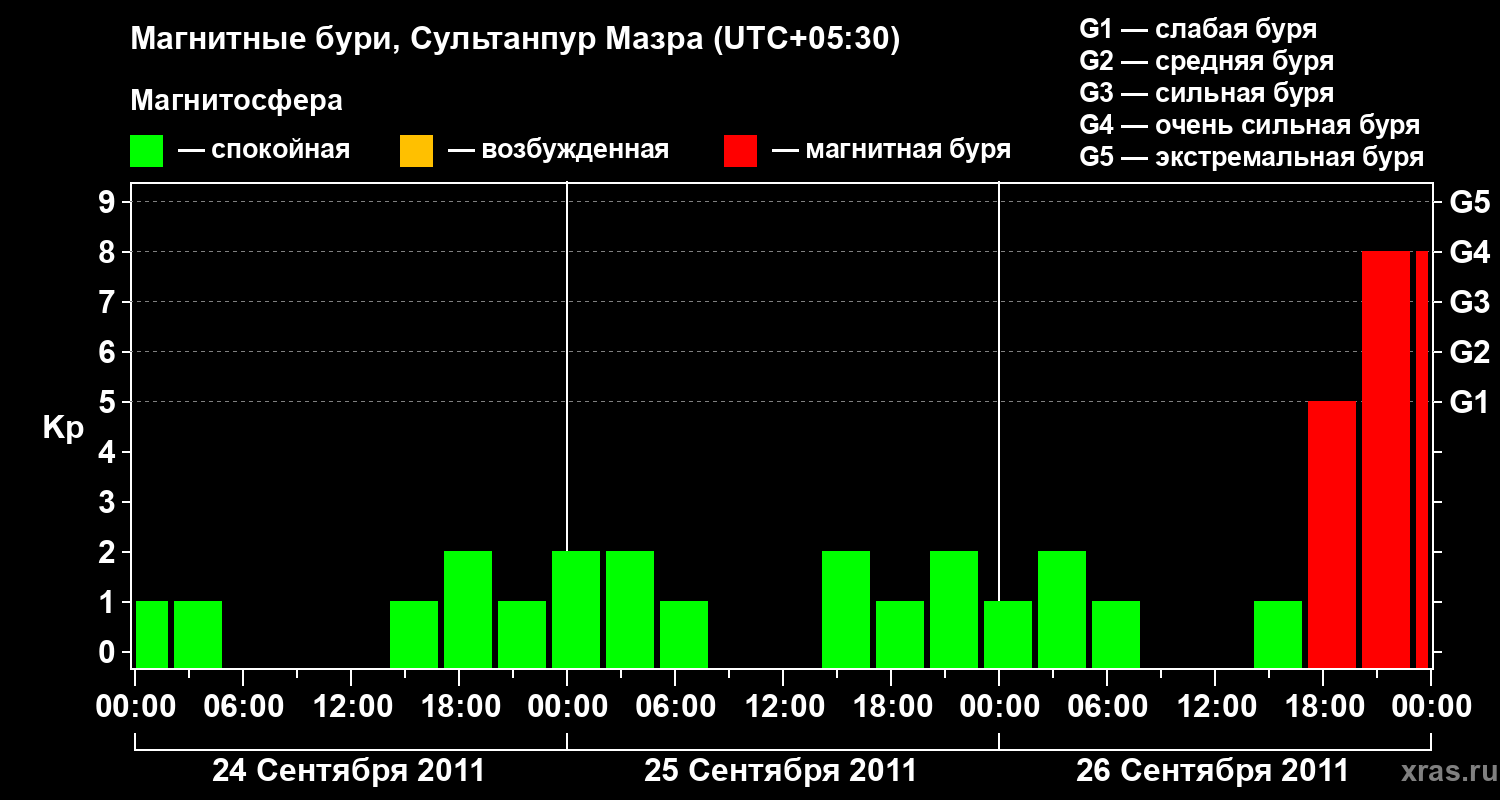The width and height of the screenshot is (1500, 800).
Task: Click 'G1 — слабая буря' legend line
Action: pos(1198,29)
